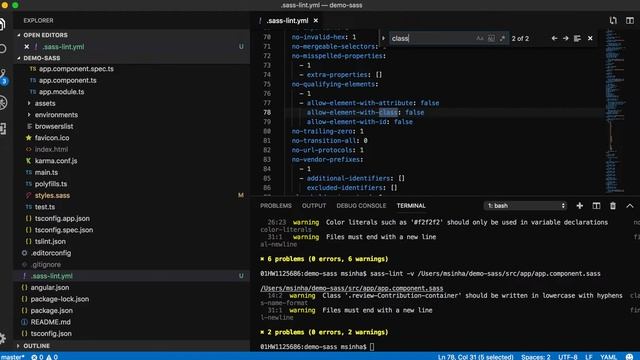Open browserslist file
The image size is (640, 360).
coord(54,126)
